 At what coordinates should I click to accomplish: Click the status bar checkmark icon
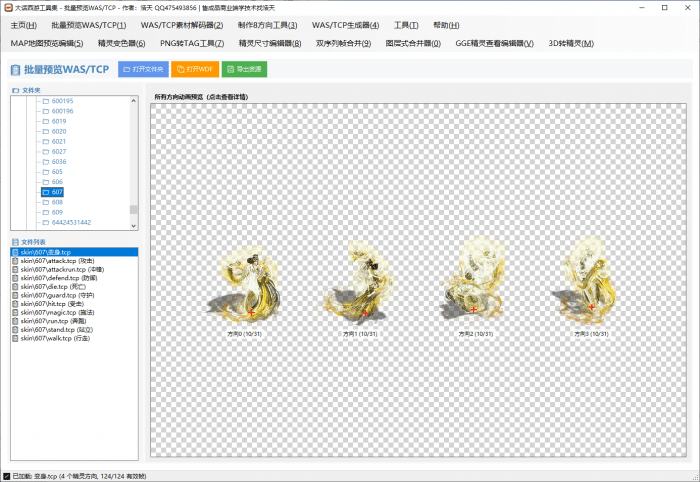(x=7, y=476)
